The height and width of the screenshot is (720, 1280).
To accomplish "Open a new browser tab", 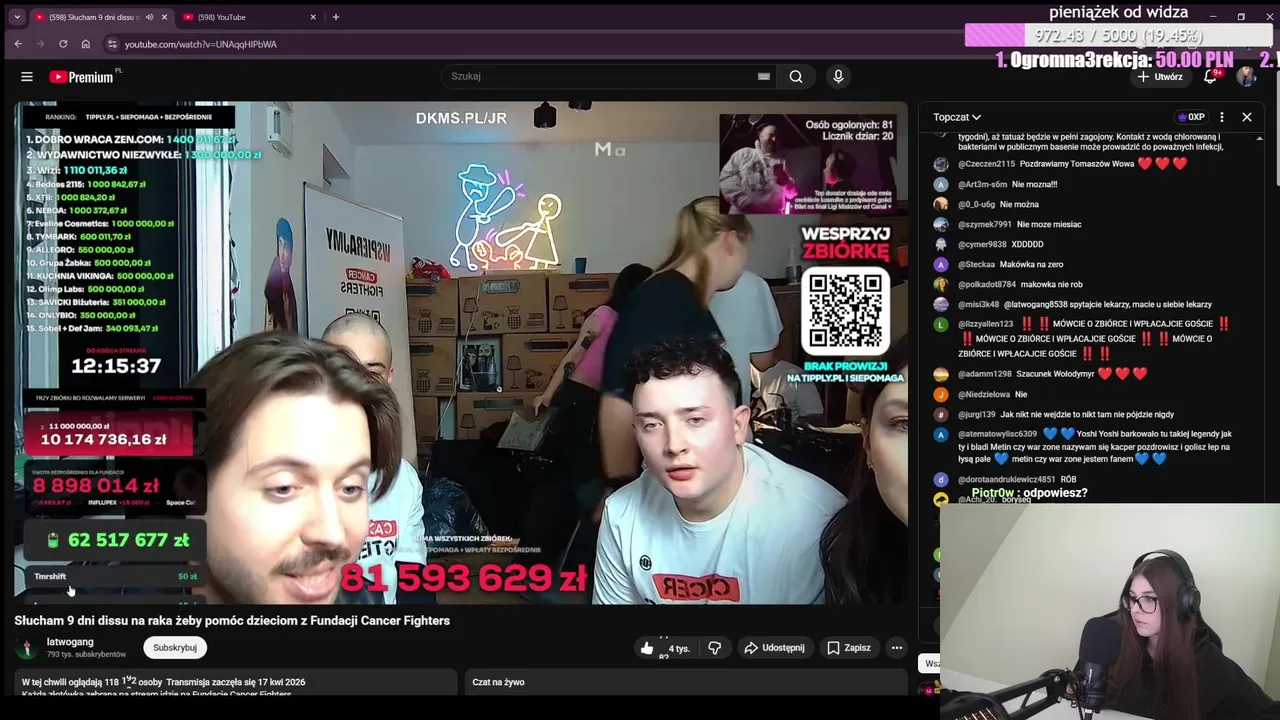I will coord(335,17).
